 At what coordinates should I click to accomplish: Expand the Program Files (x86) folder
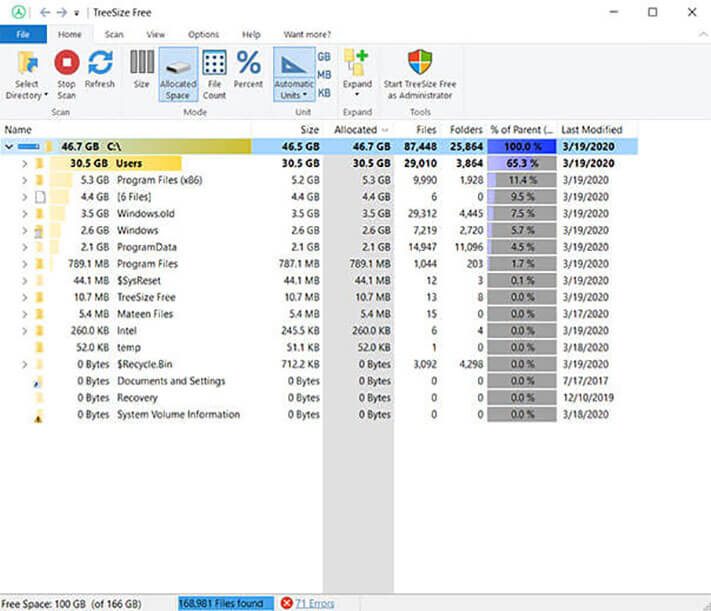[24, 181]
